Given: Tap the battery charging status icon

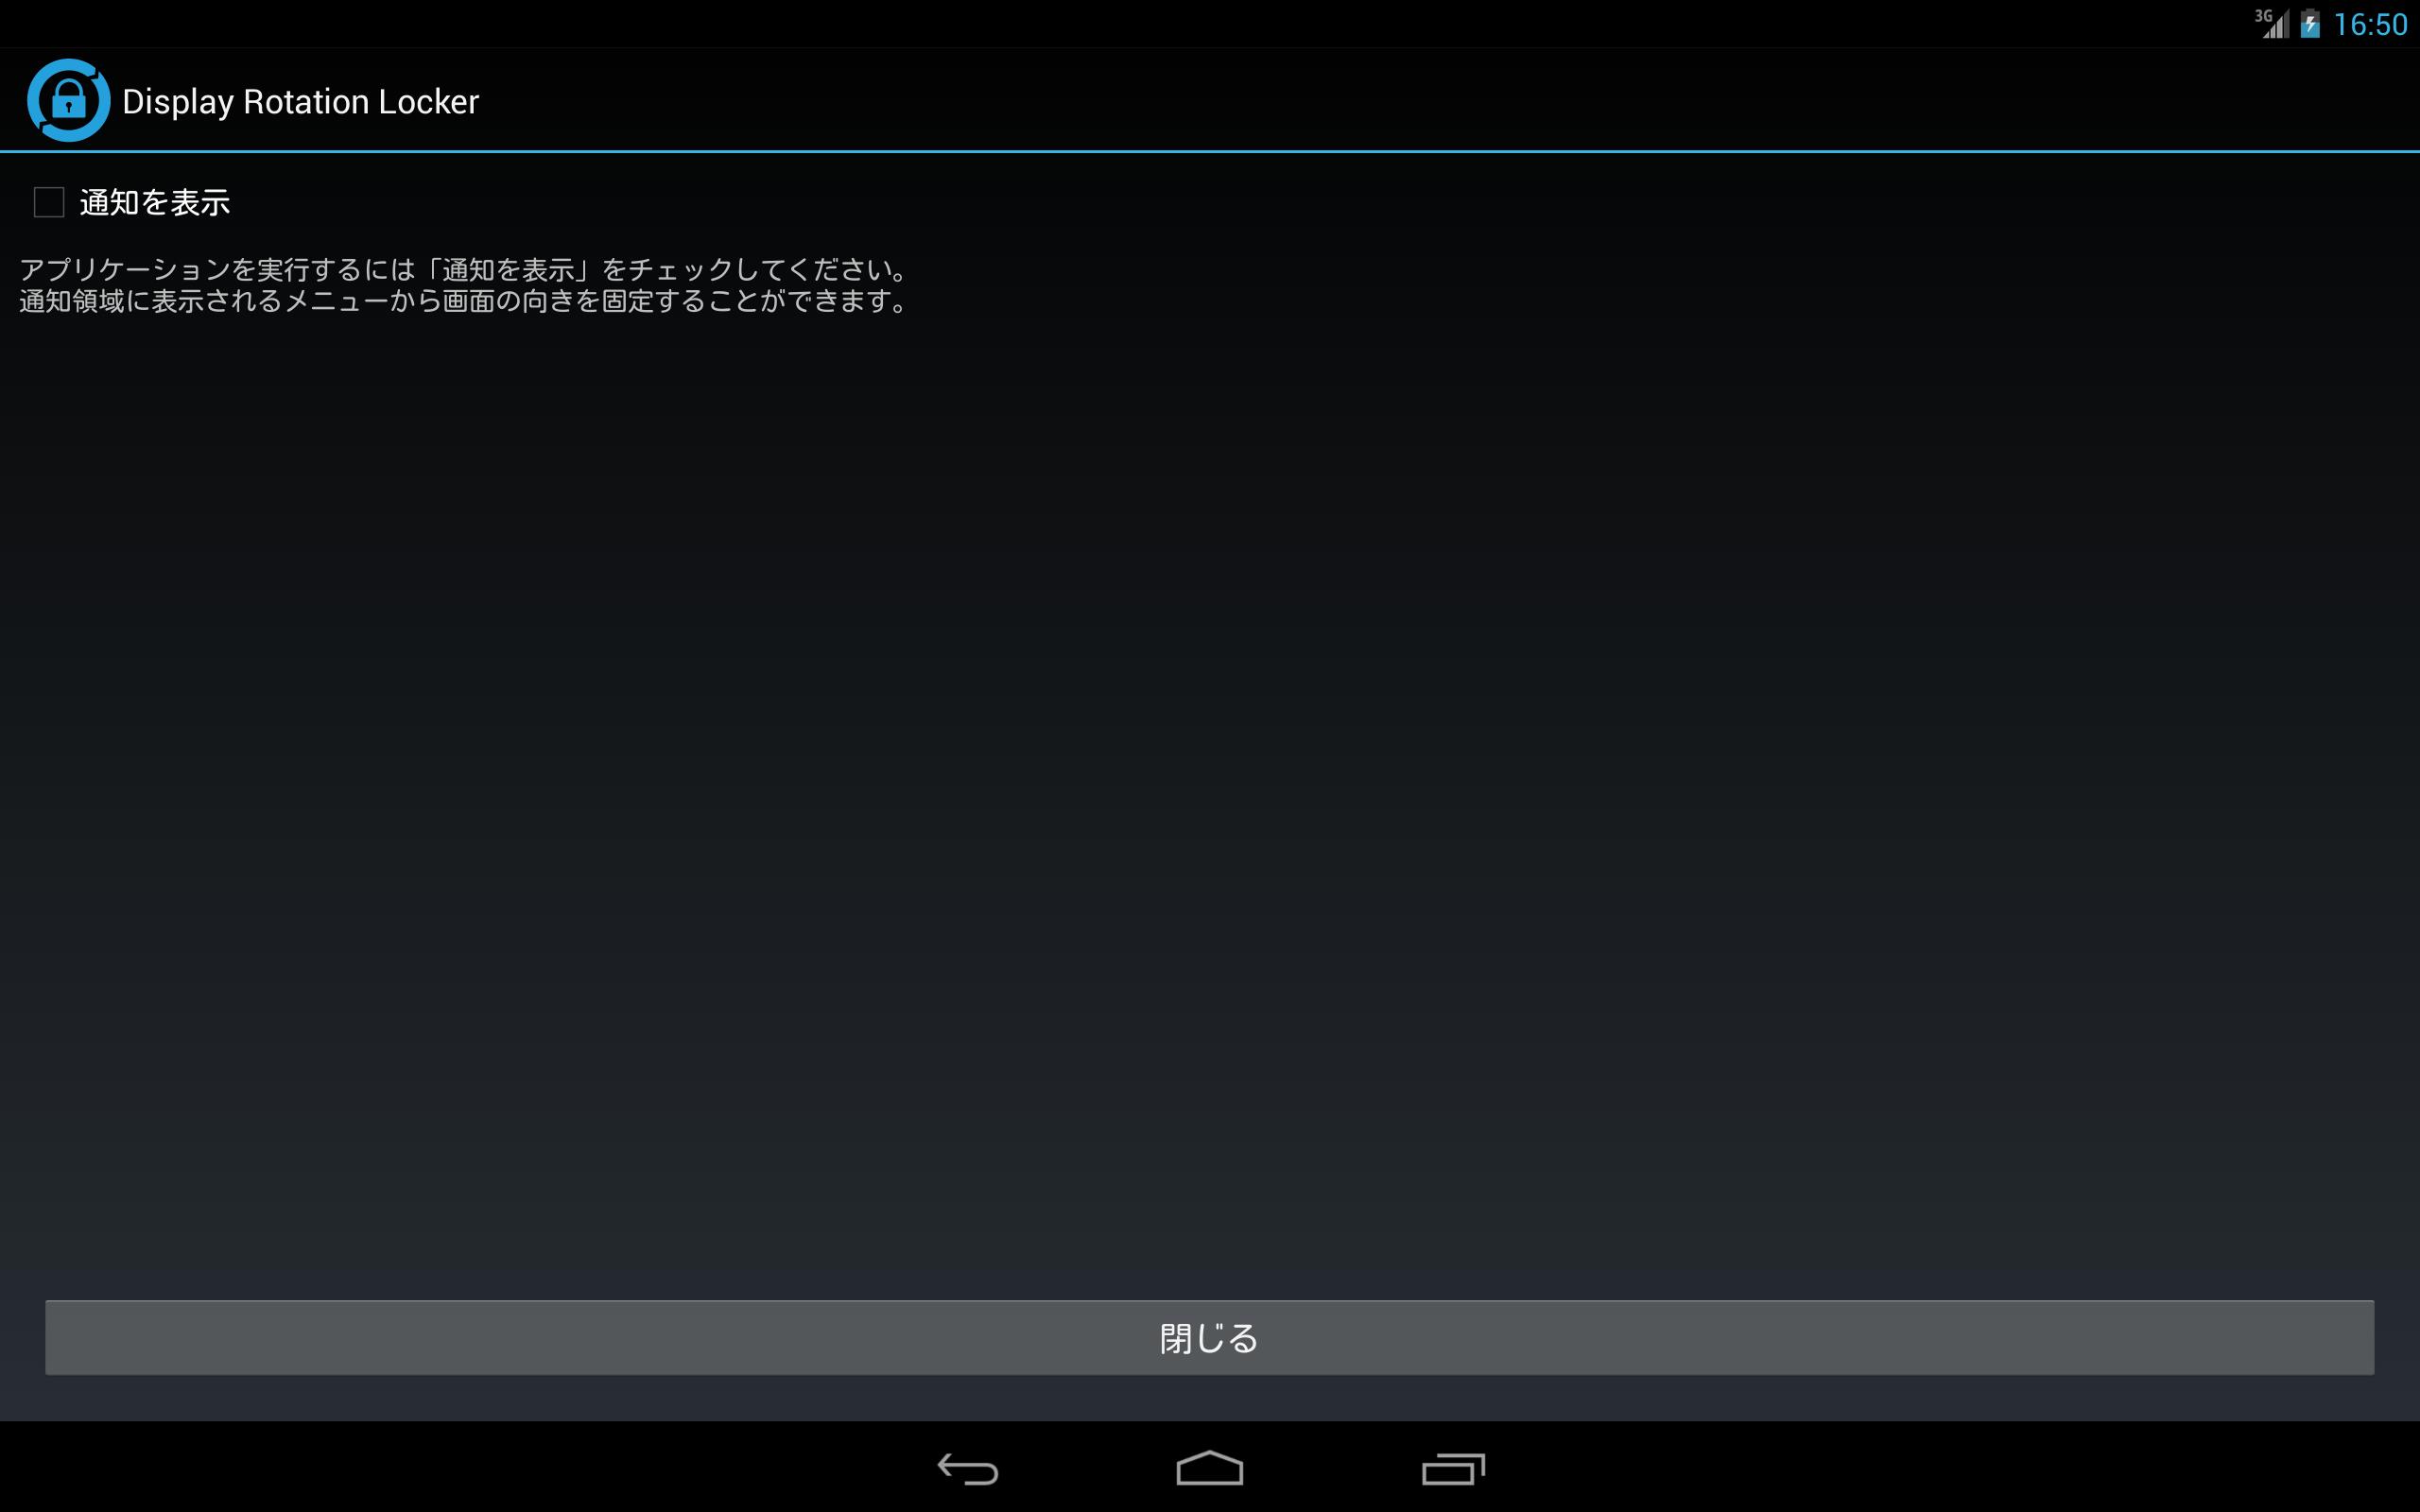Looking at the screenshot, I should 2310,23.
